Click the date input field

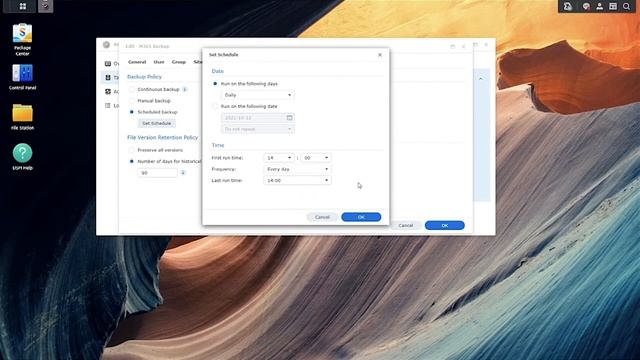point(258,118)
